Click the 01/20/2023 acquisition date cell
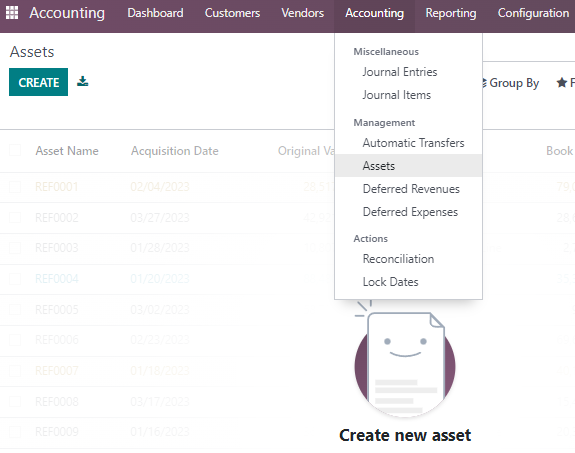Image resolution: width=575 pixels, height=453 pixels. coord(160,279)
